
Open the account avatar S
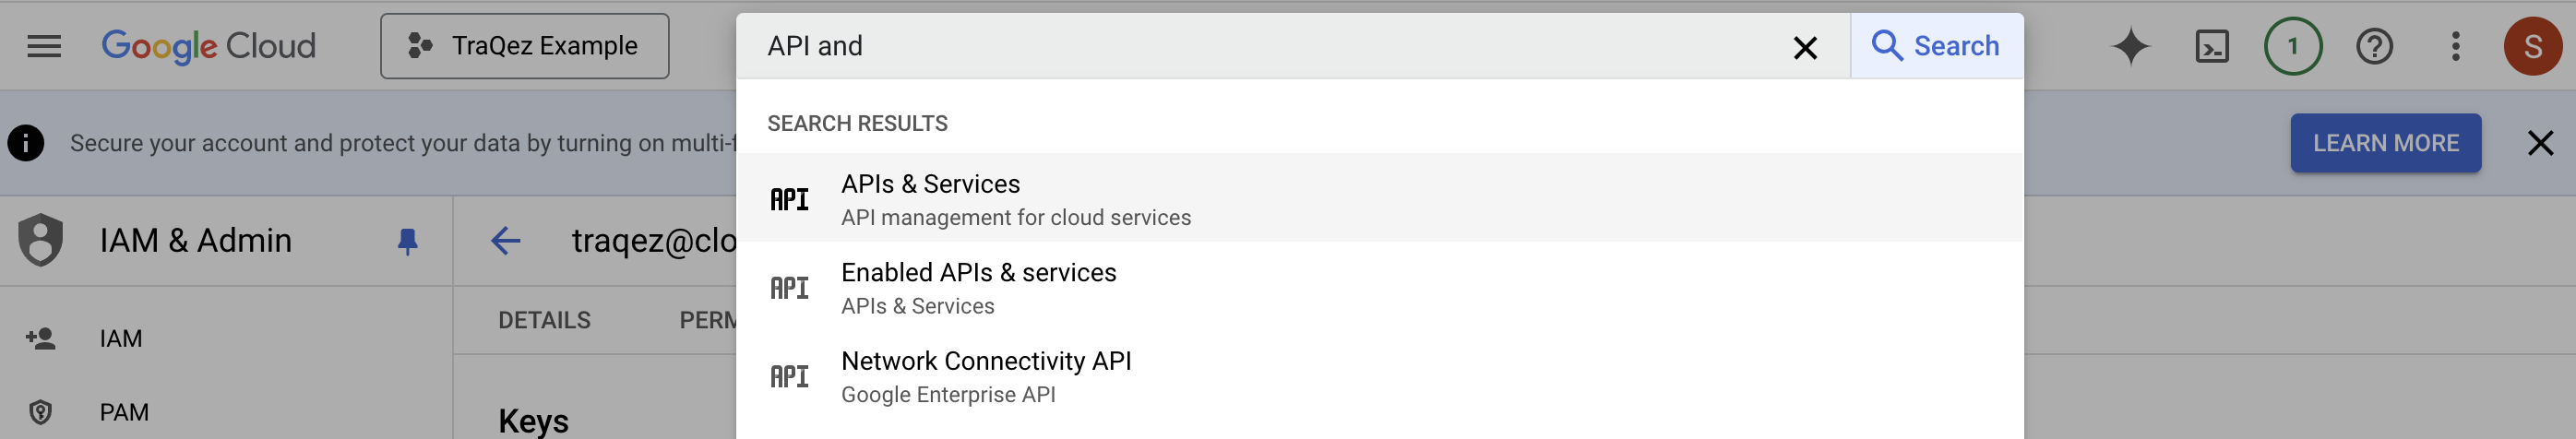[x=2532, y=46]
